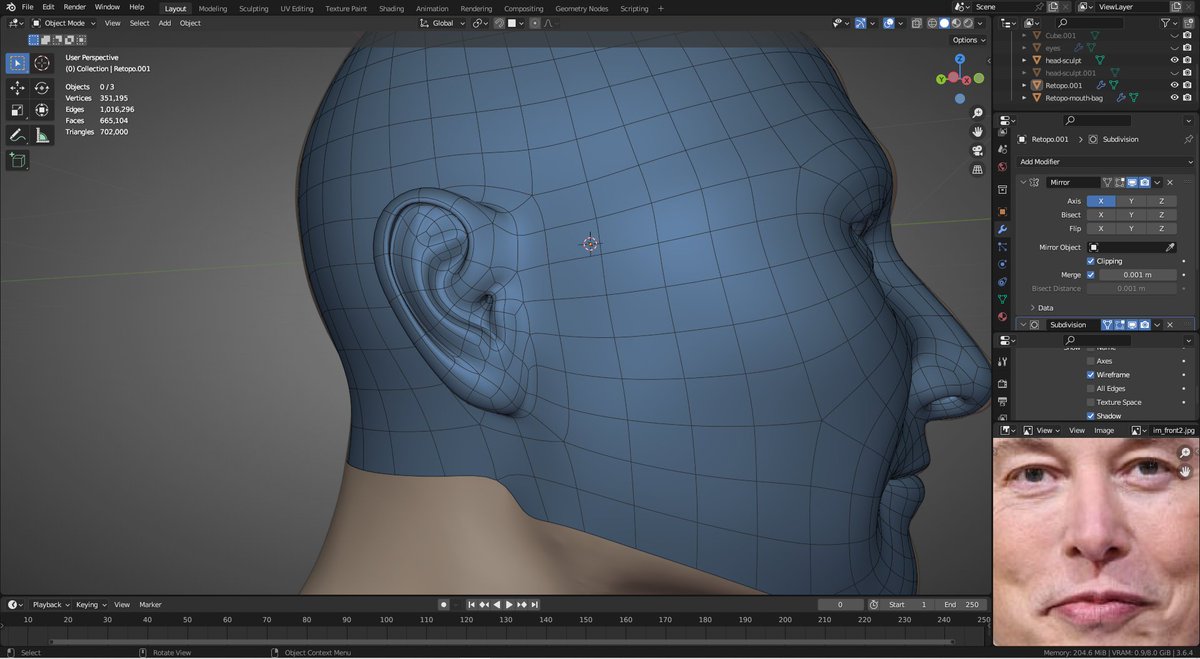The width and height of the screenshot is (1200, 659).
Task: Open the Add Modifier dropdown
Action: 1105,162
